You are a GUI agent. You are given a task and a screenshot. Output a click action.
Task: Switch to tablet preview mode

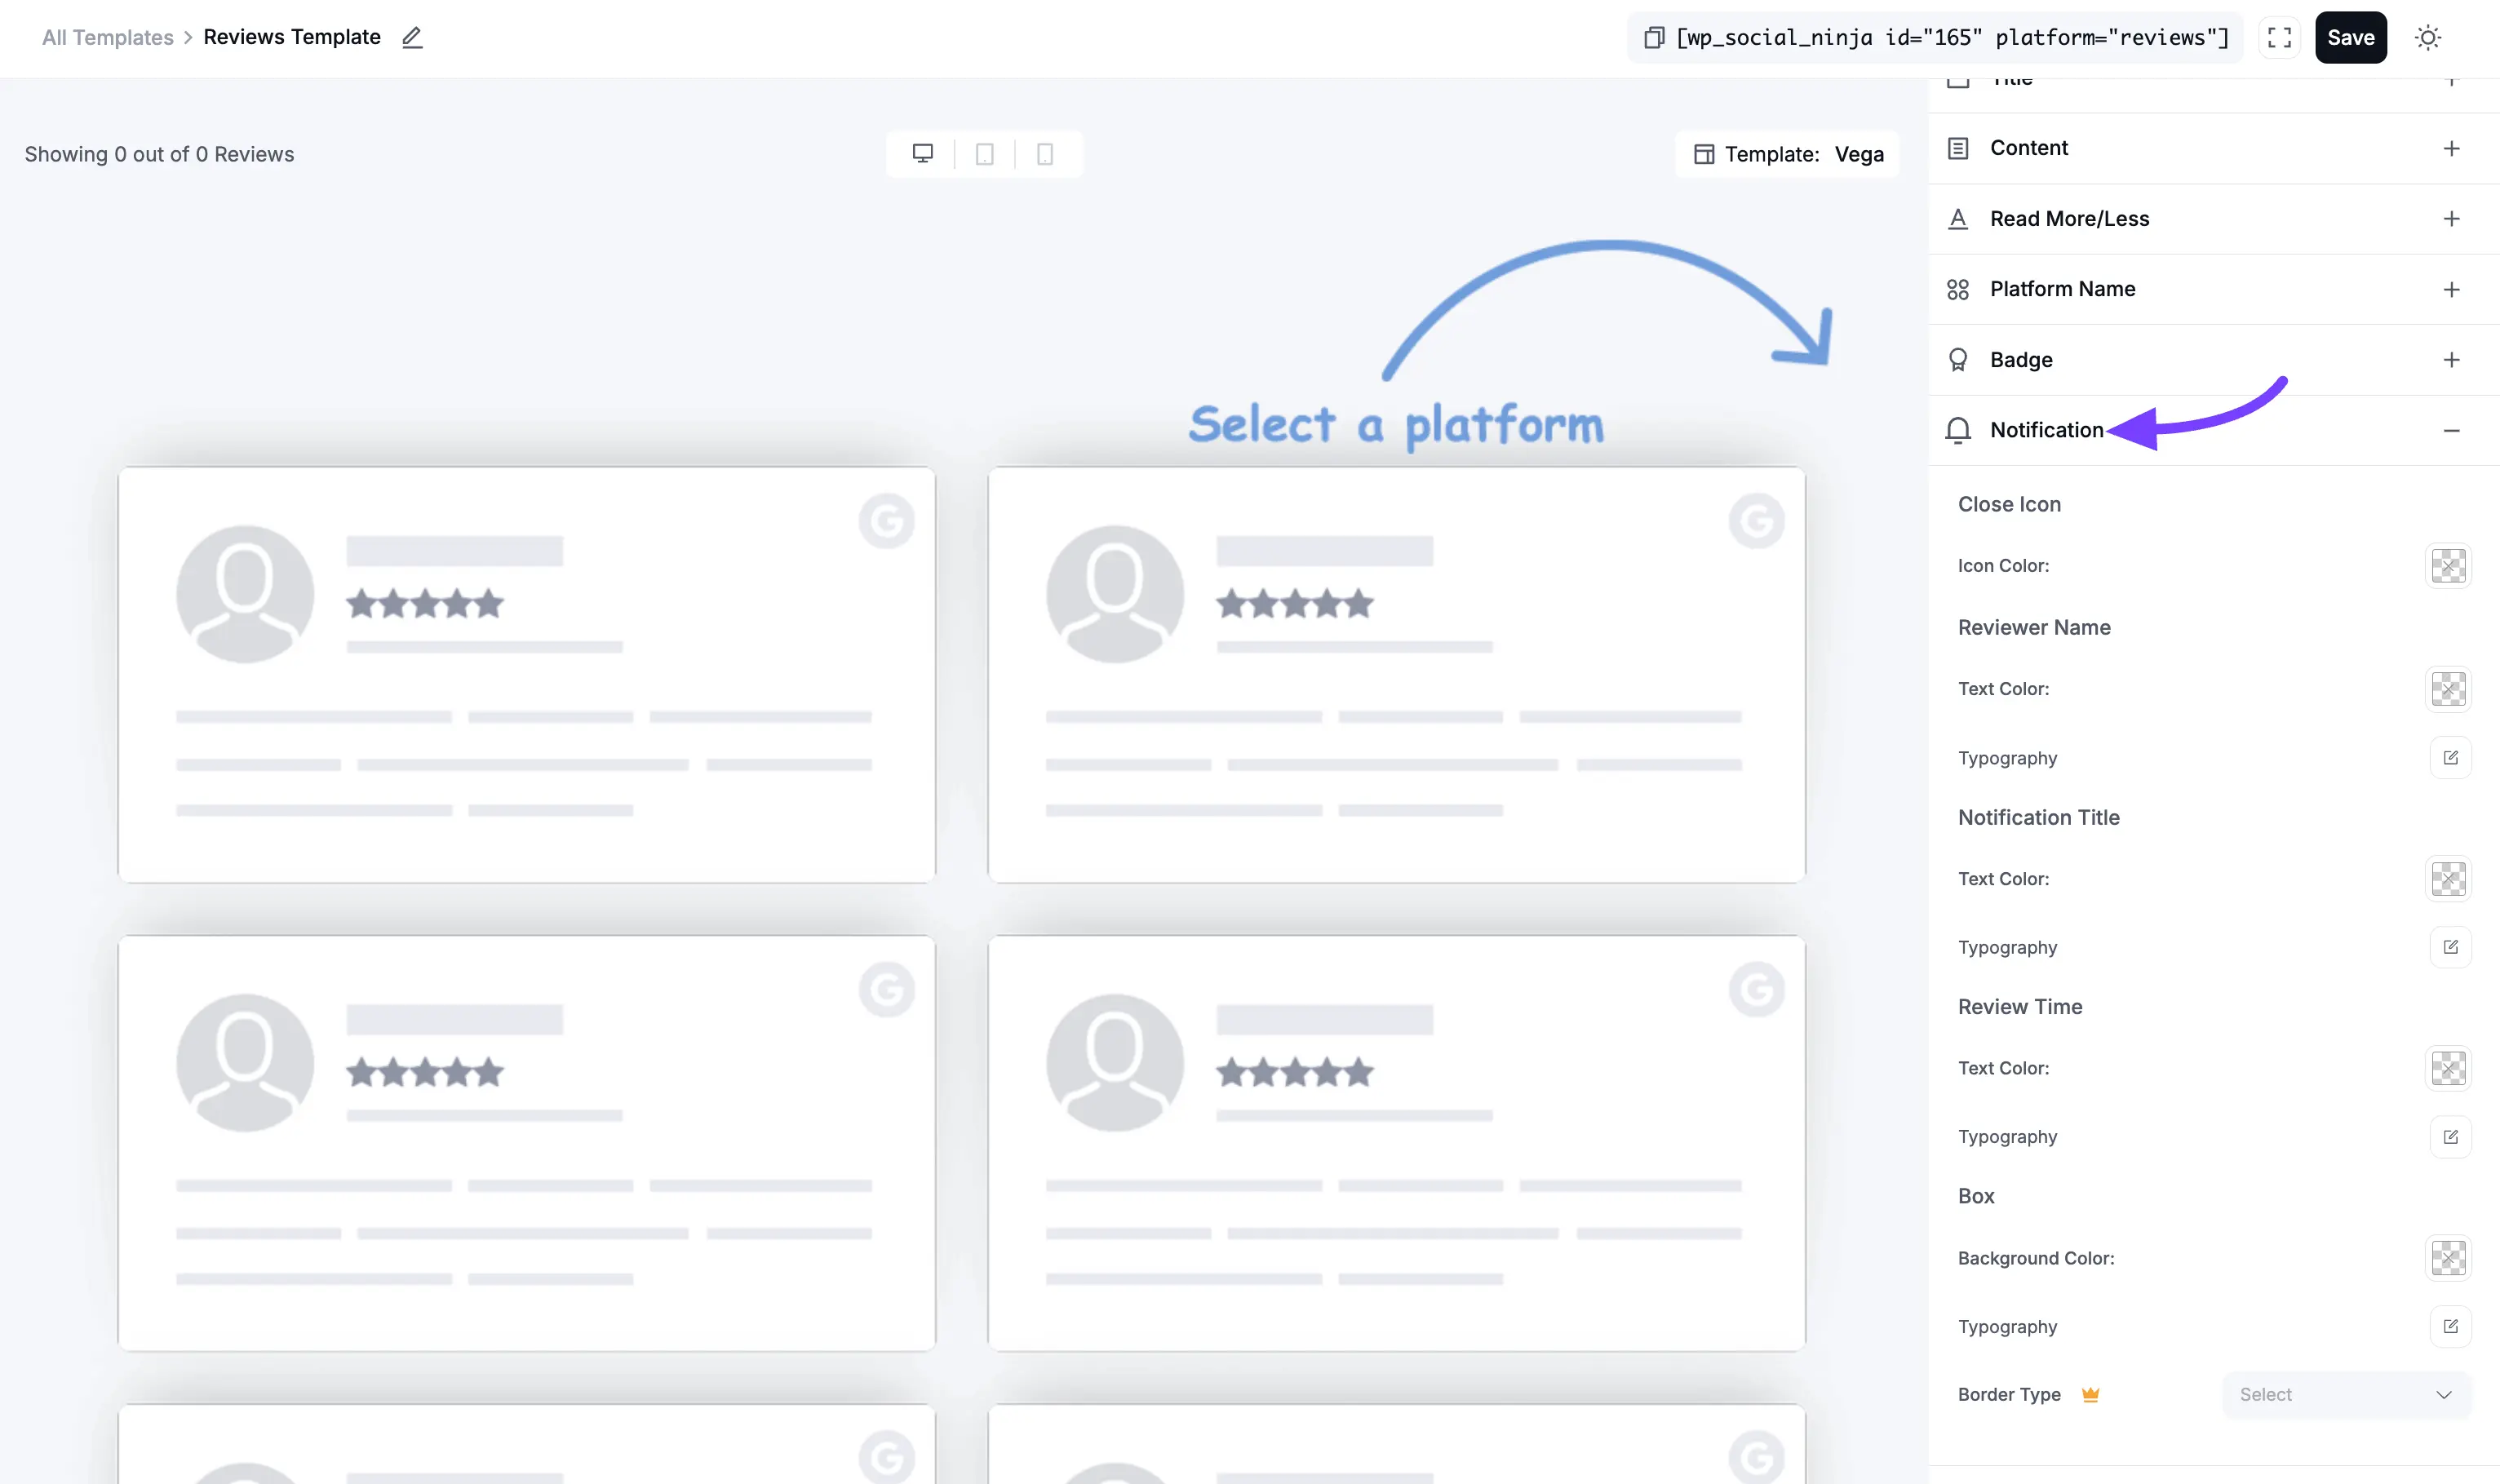[984, 153]
